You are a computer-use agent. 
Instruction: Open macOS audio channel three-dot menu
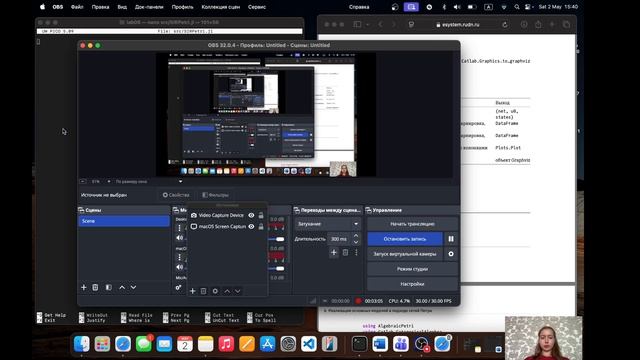[x=179, y=257]
